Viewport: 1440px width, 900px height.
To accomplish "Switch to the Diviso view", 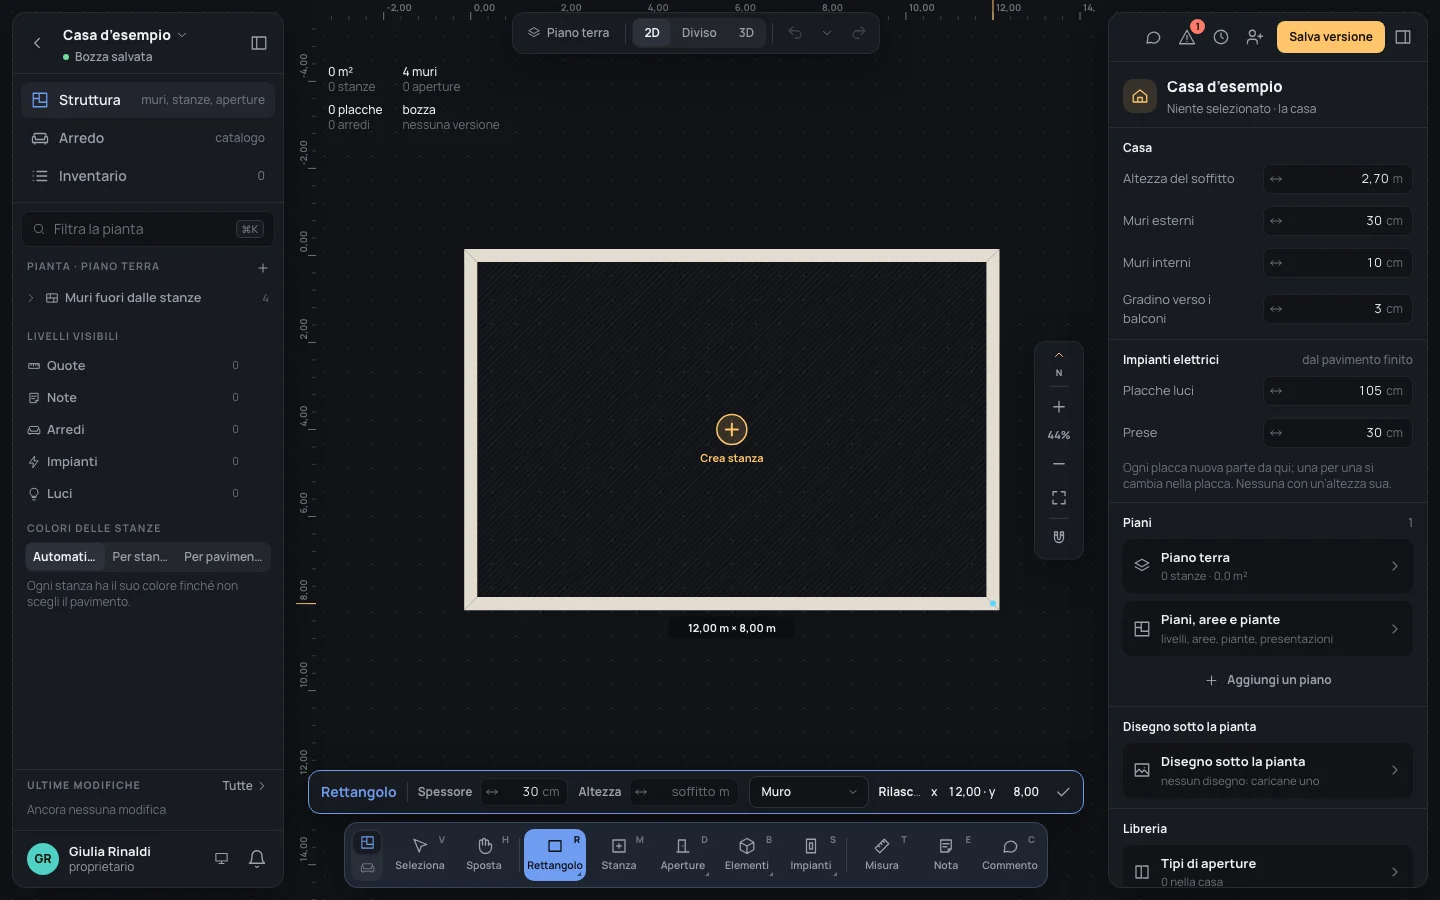I will 699,33.
